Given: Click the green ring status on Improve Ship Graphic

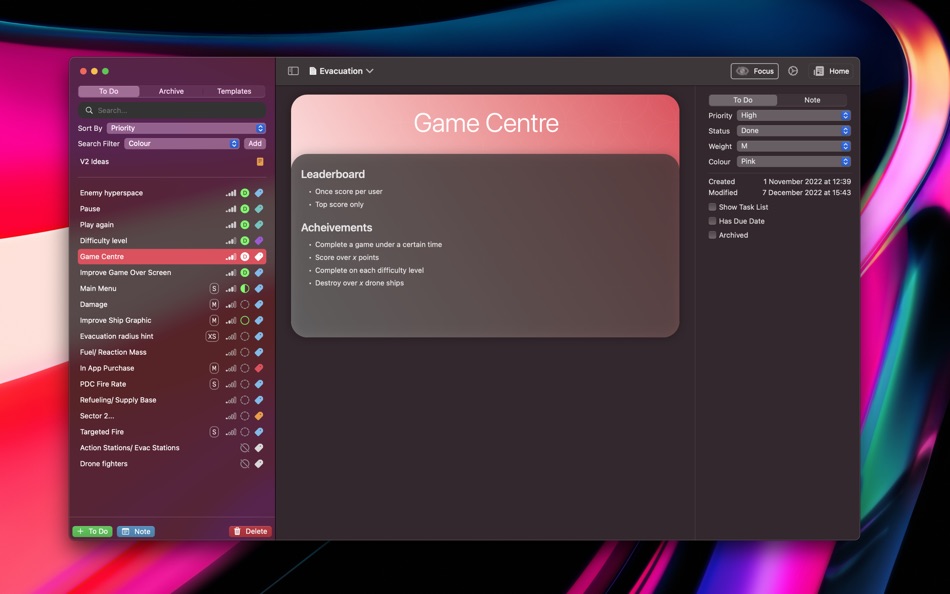Looking at the screenshot, I should 245,320.
